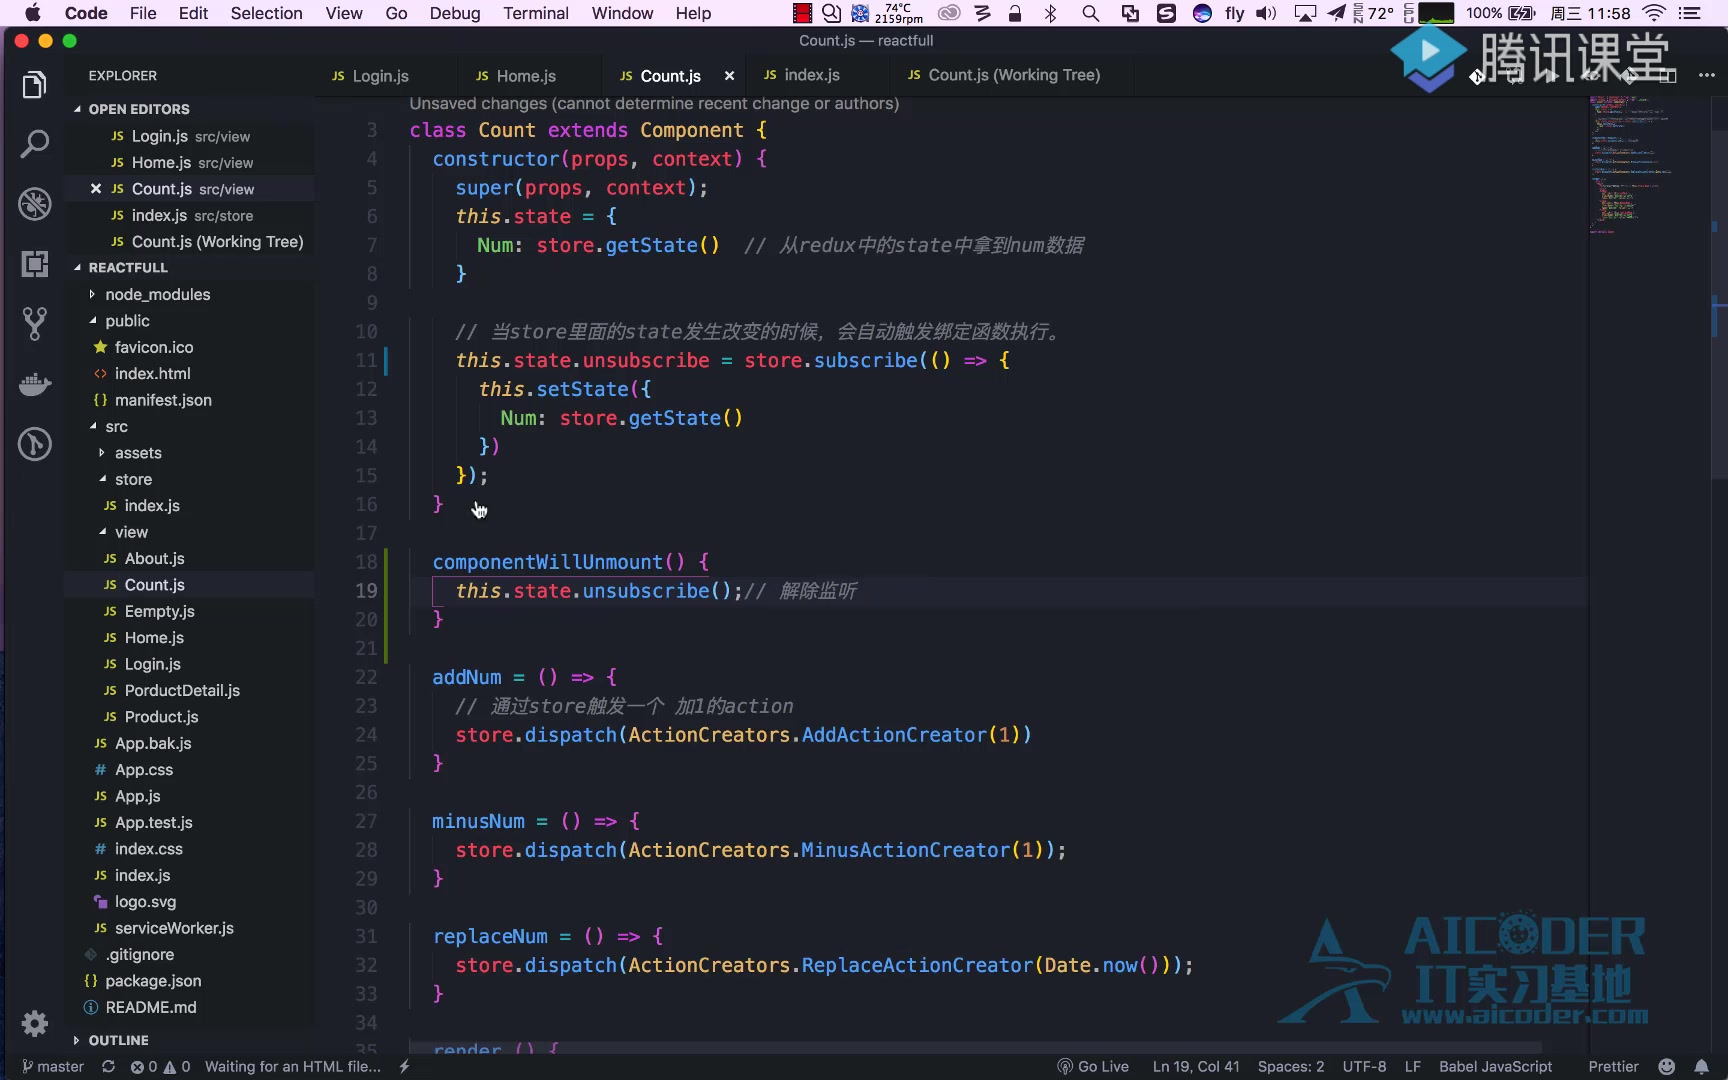
Task: Open the Debug activity bar icon
Action: (x=34, y=204)
